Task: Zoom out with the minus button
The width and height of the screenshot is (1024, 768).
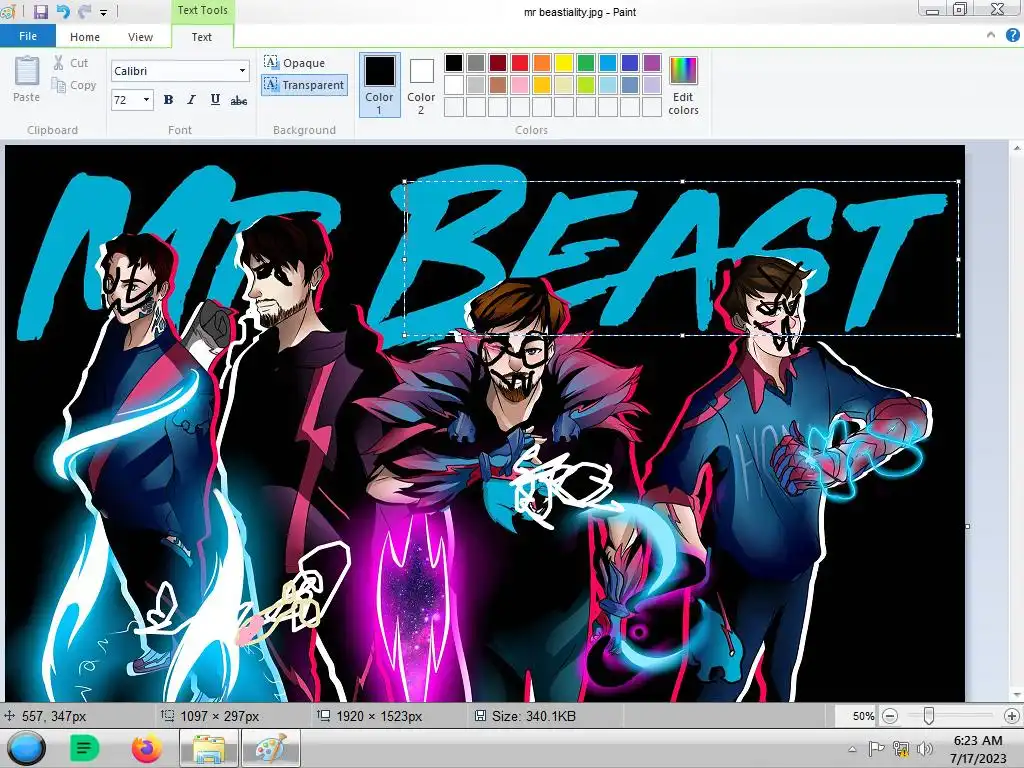Action: pyautogui.click(x=889, y=716)
